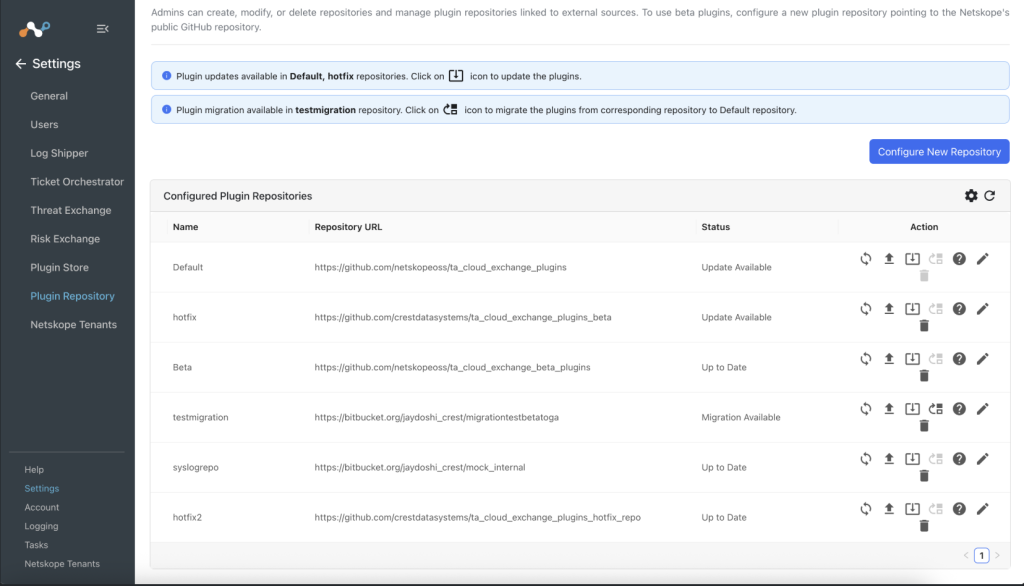This screenshot has width=1024, height=586.
Task: Go to previous page arrow
Action: click(x=966, y=555)
